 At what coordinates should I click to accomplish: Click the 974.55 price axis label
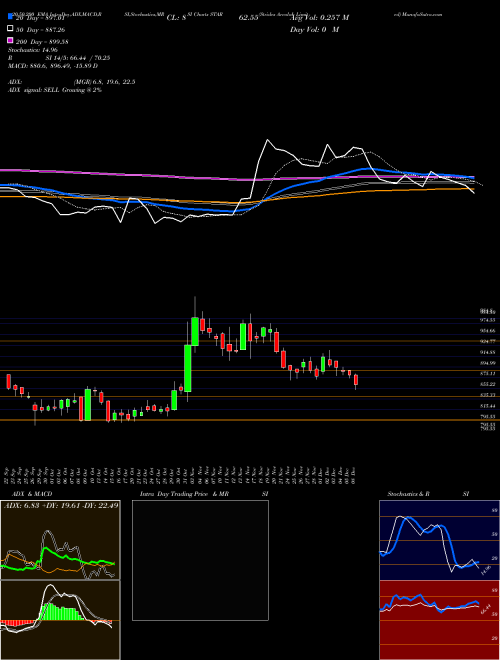487,320
